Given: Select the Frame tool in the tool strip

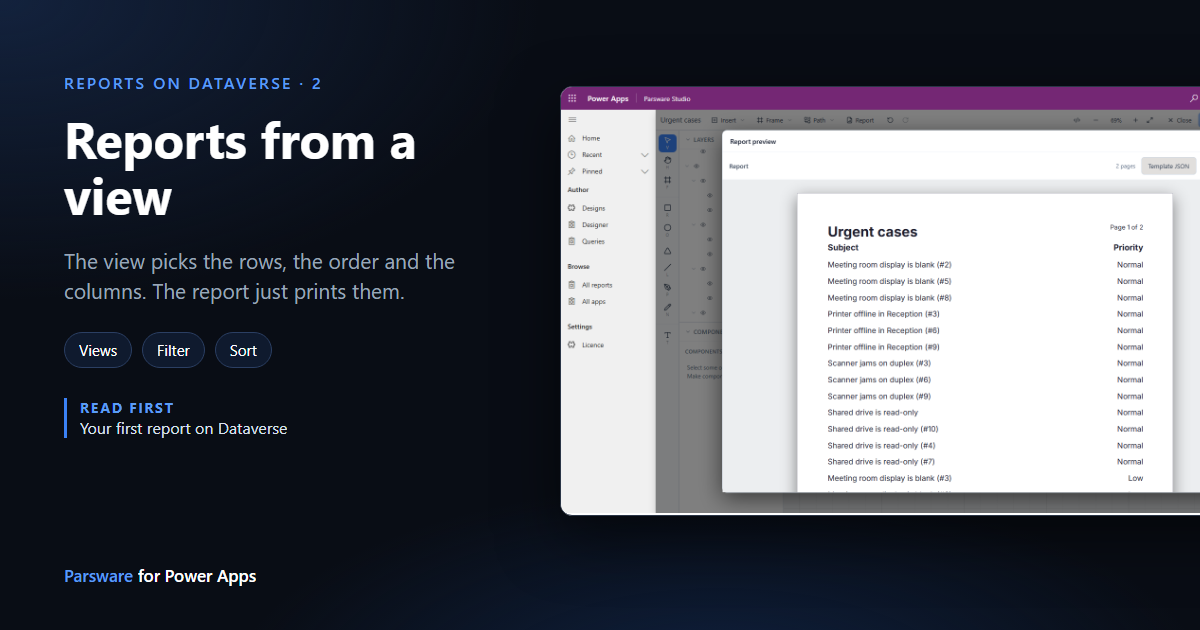Looking at the screenshot, I should pyautogui.click(x=668, y=180).
